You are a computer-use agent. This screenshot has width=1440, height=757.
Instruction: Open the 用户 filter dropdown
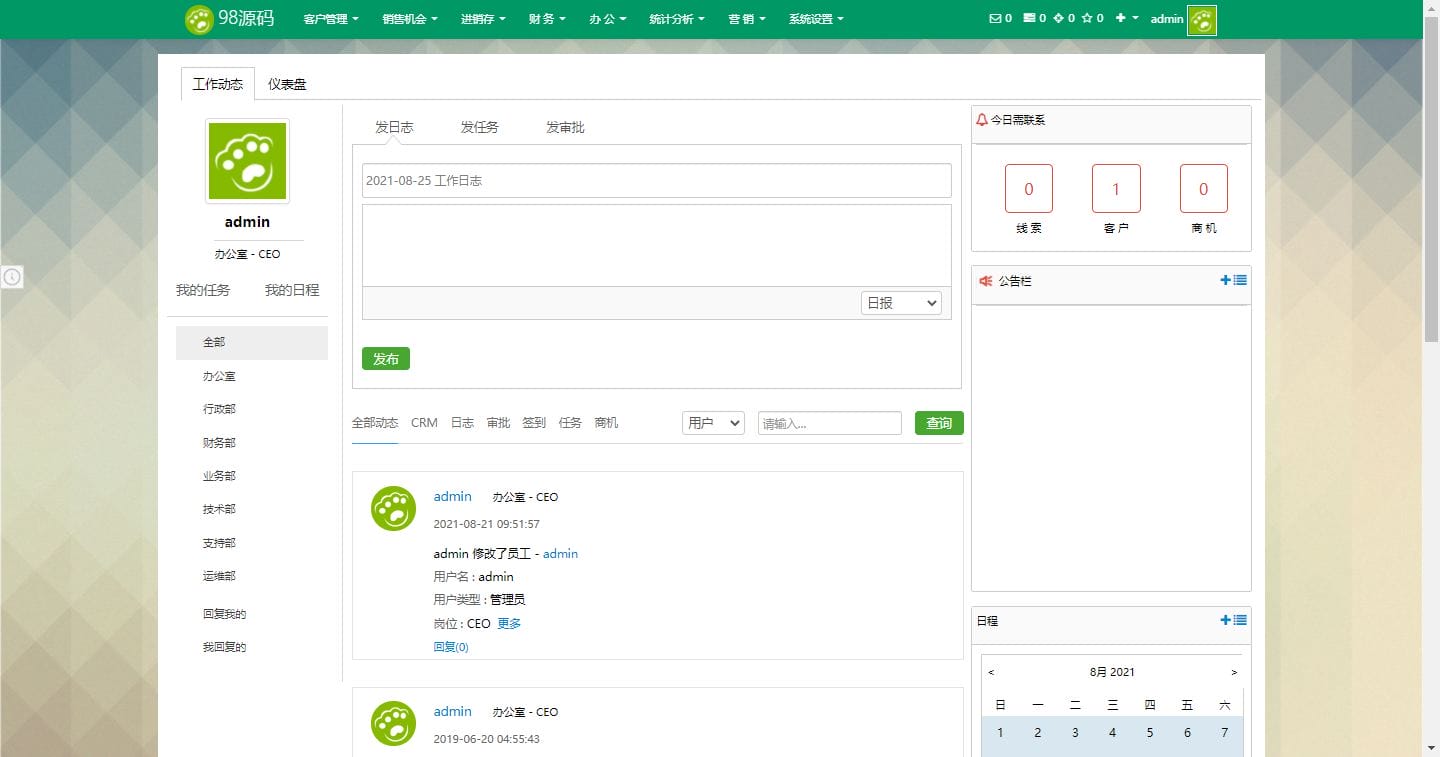712,423
